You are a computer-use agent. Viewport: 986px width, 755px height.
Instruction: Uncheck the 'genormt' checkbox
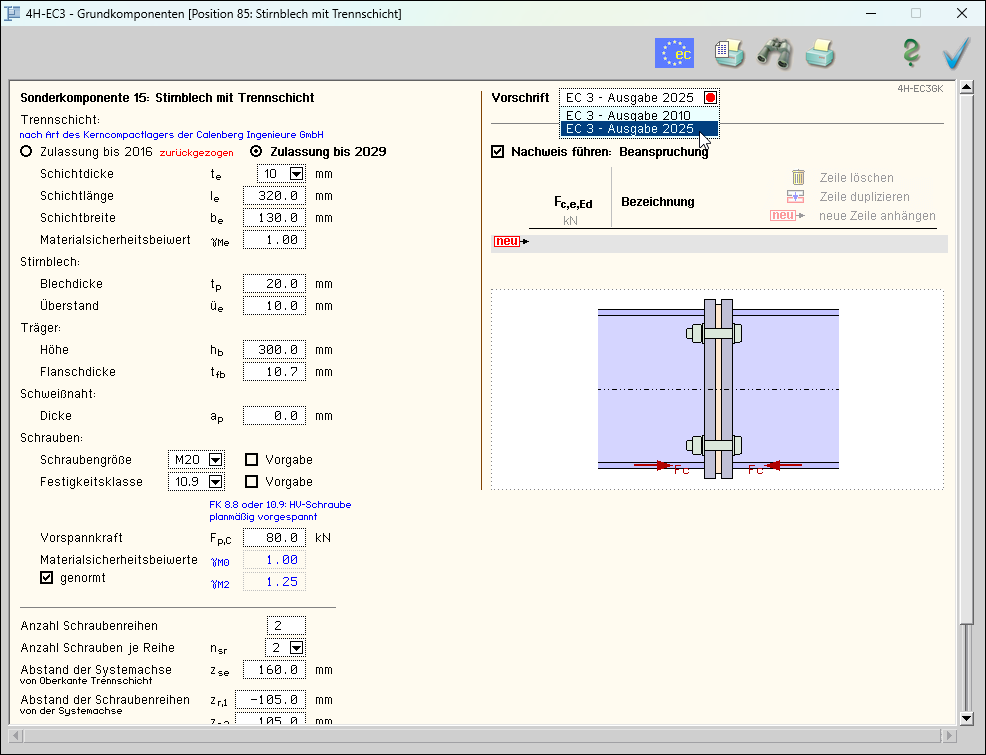coord(46,578)
